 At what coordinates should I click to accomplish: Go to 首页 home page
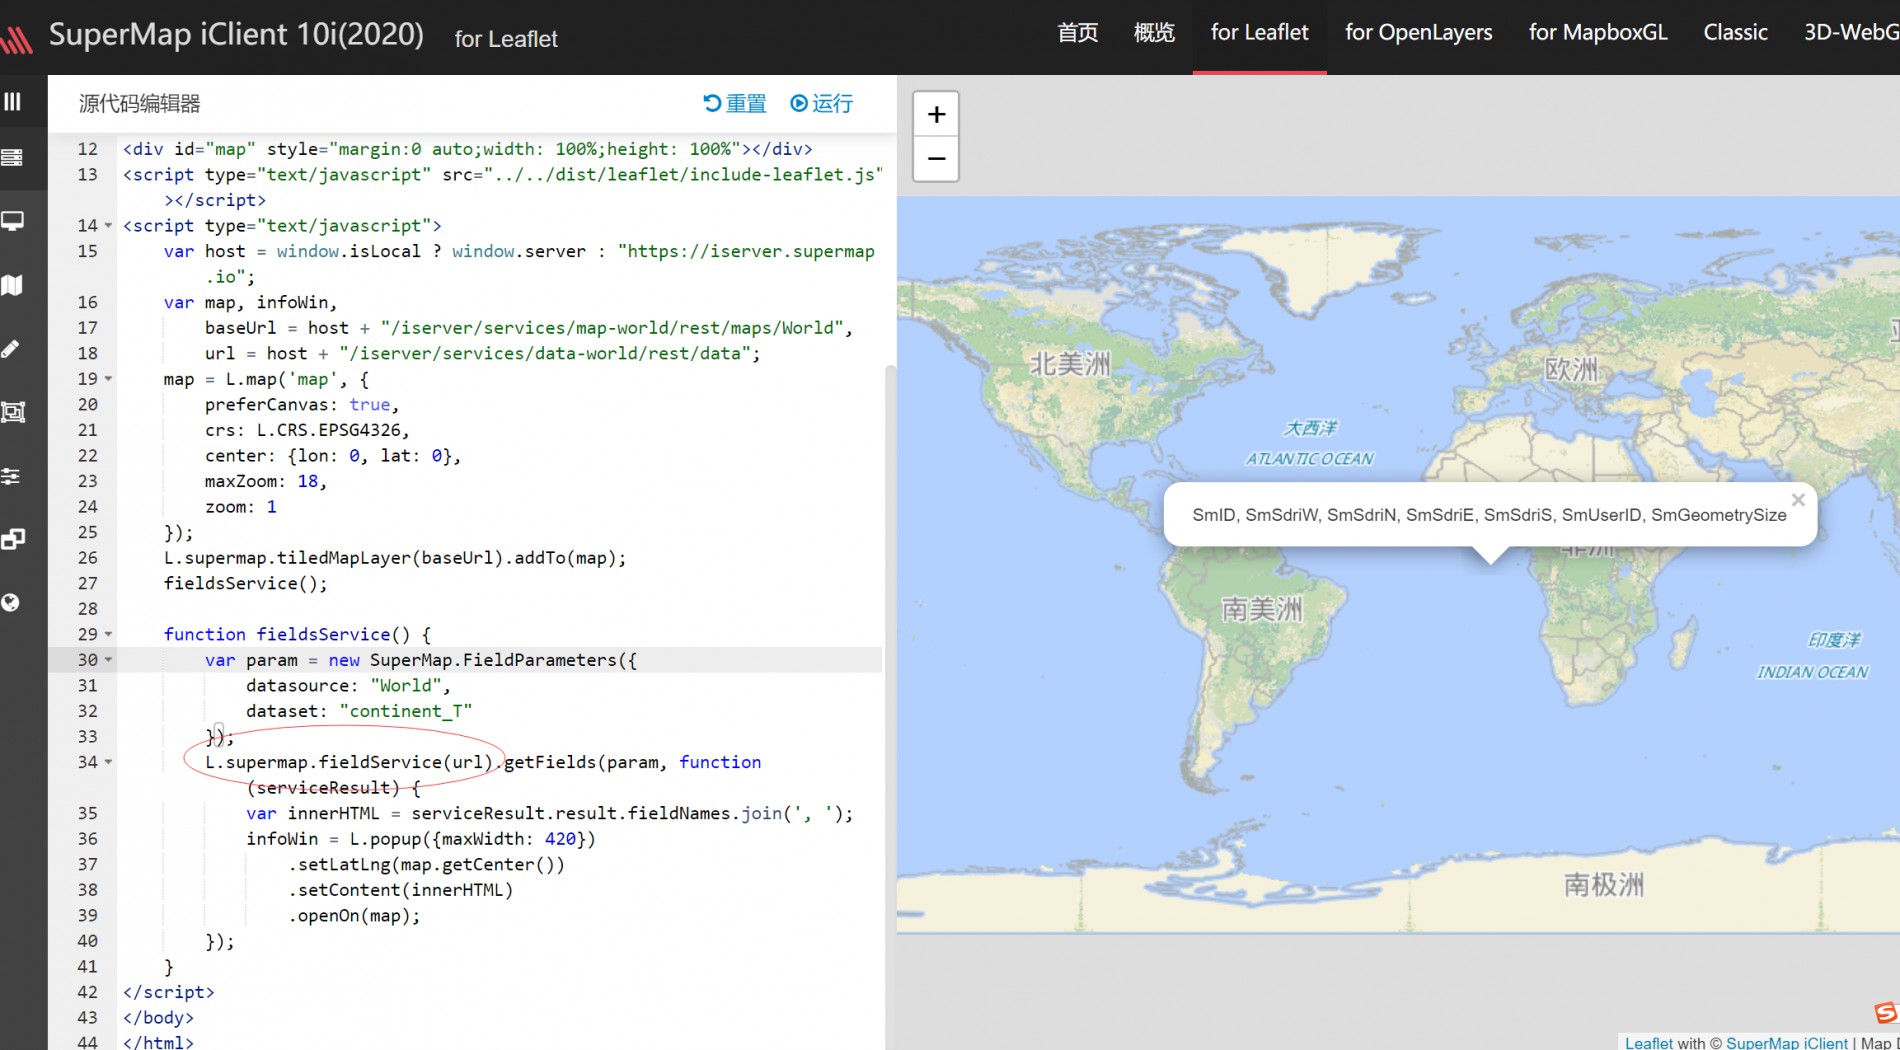(x=1078, y=32)
